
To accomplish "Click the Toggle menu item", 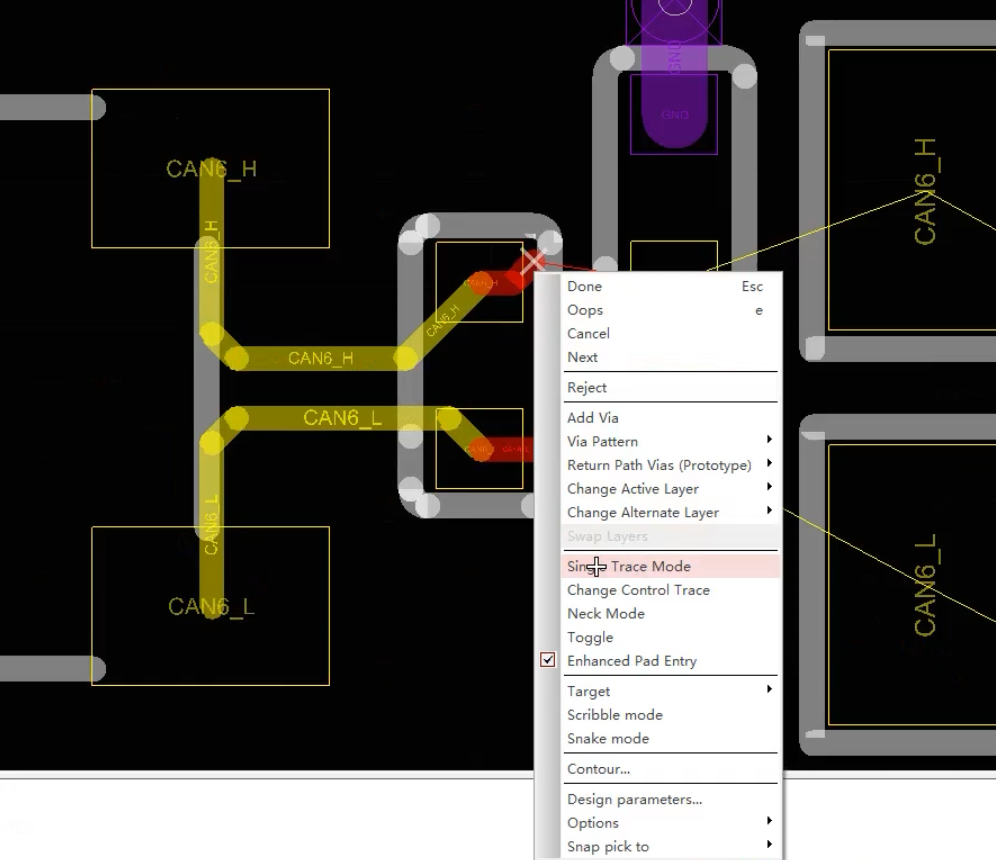I will tap(670, 637).
